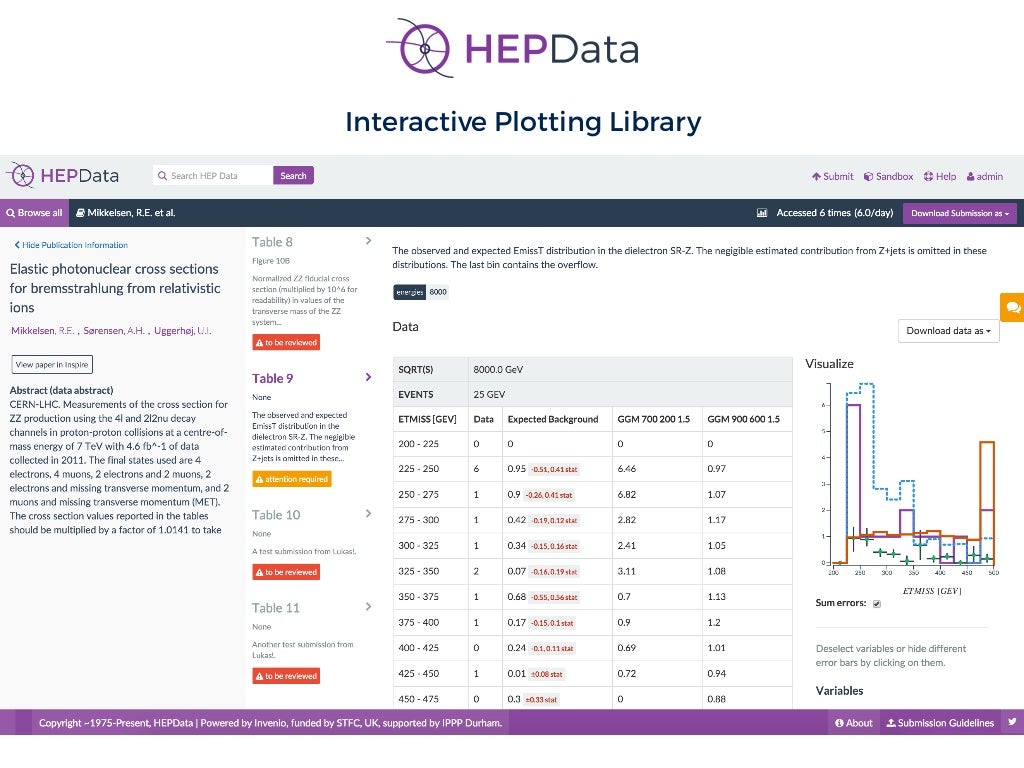1024x768 pixels.
Task: Click the admin user icon
Action: (970, 176)
